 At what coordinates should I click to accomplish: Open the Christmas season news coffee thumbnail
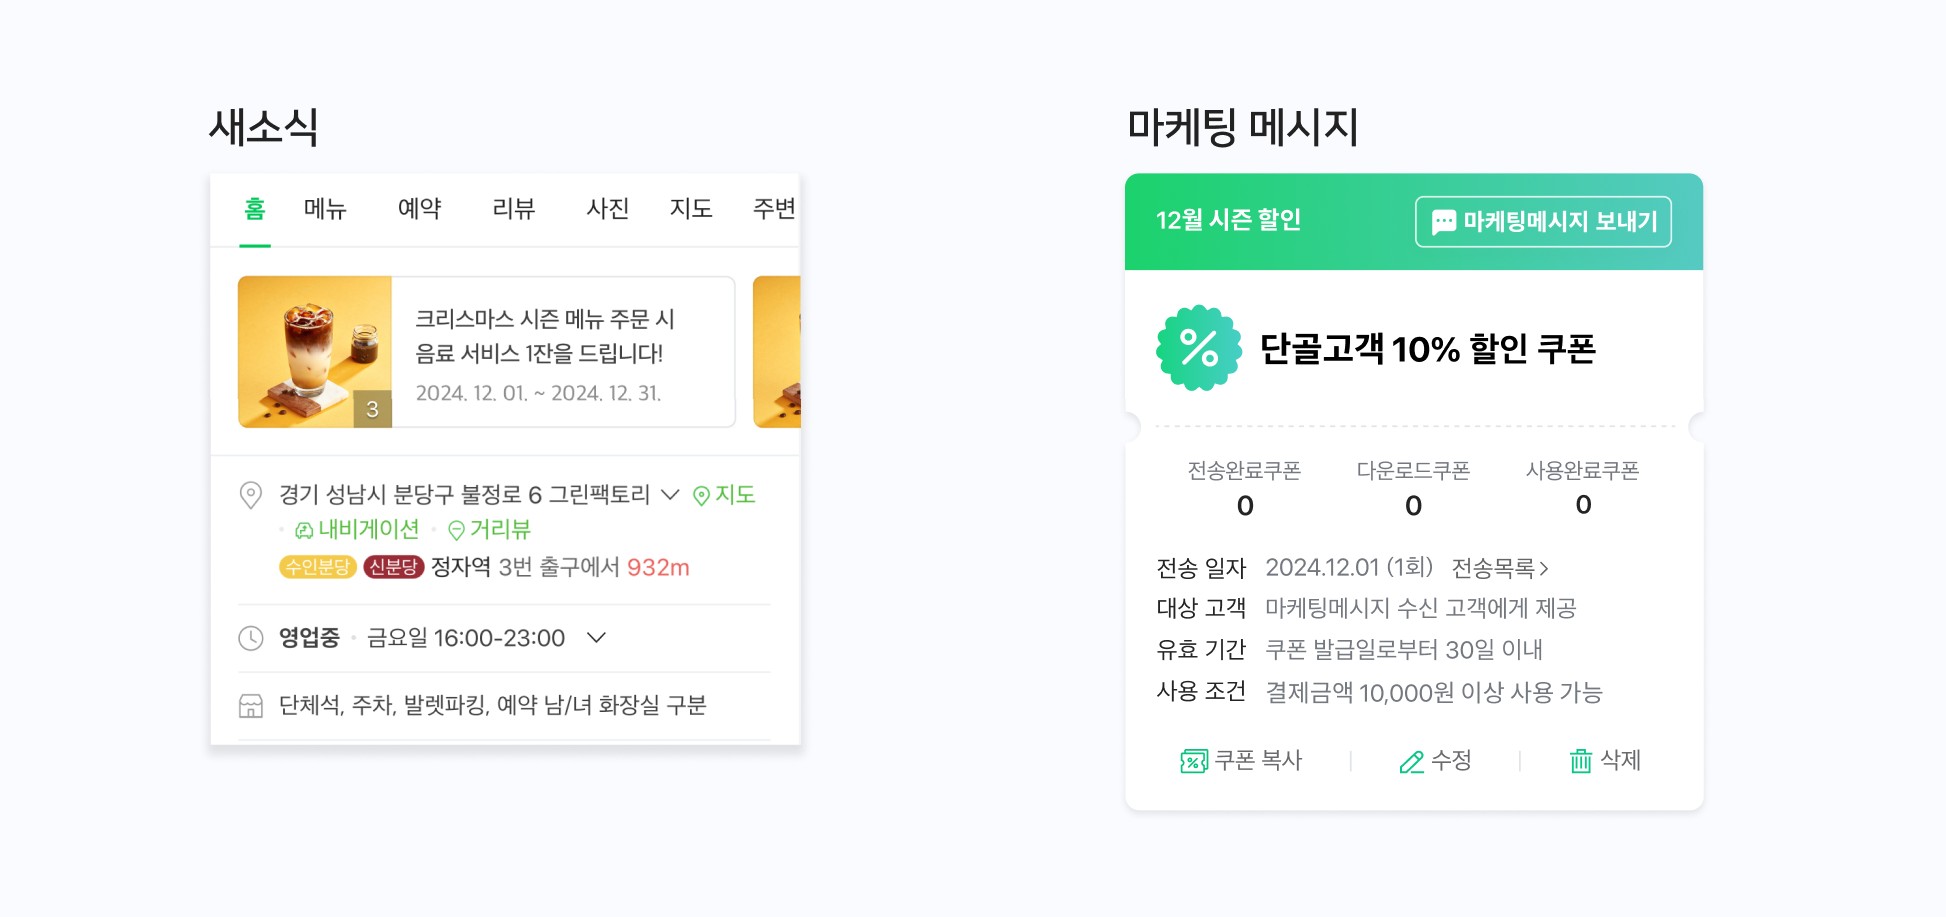click(315, 352)
